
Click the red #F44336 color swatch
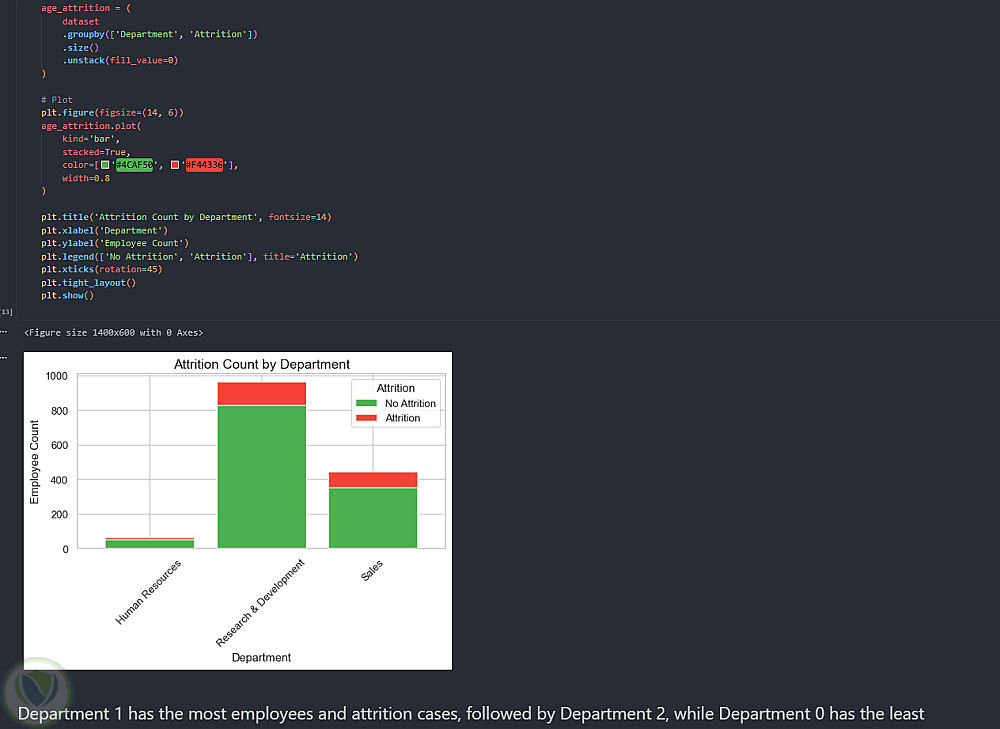coord(175,165)
